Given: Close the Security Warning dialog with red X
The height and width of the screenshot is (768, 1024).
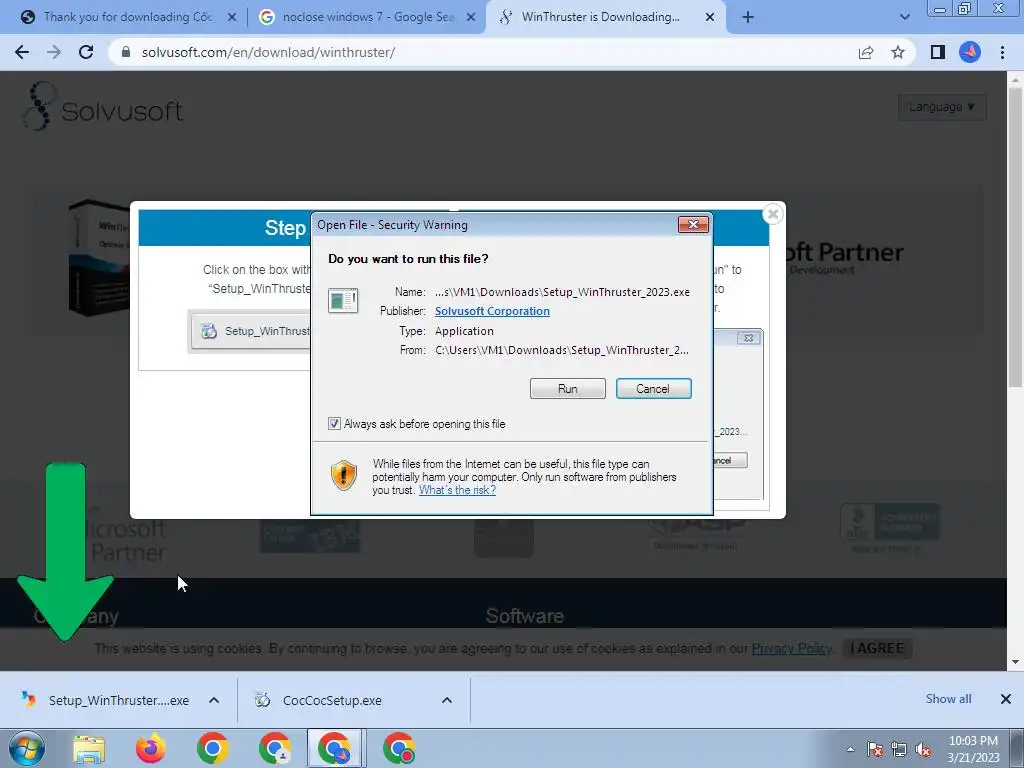Looking at the screenshot, I should [693, 225].
